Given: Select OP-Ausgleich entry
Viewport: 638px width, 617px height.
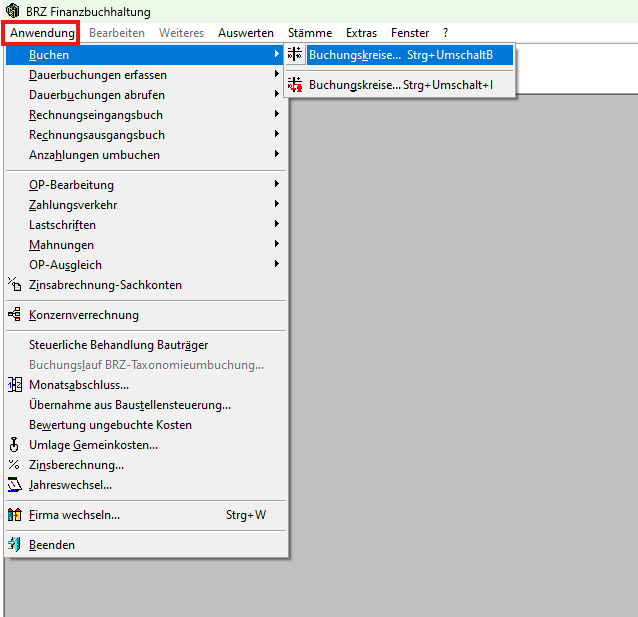Looking at the screenshot, I should click(x=146, y=265).
